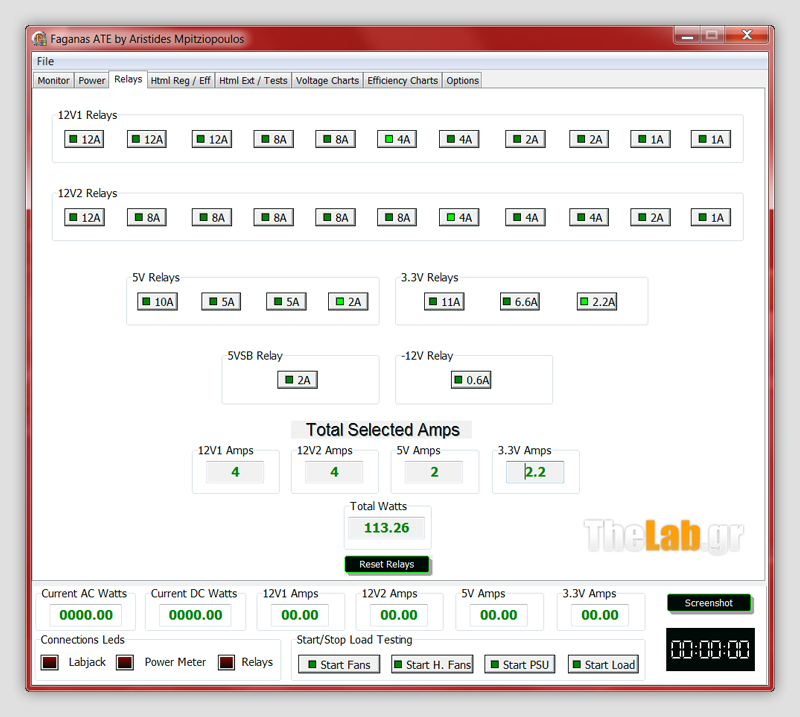Click the bottom 12V2 Amps 00.00 readout
The height and width of the screenshot is (717, 800).
click(x=399, y=615)
